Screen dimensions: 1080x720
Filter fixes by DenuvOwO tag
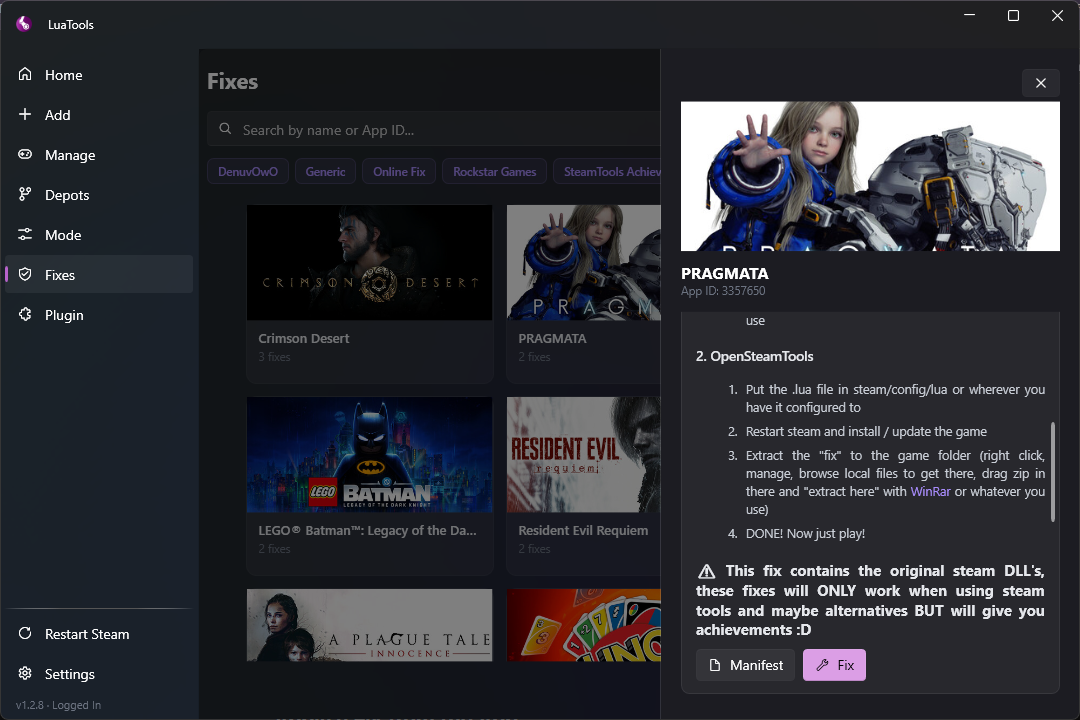pyautogui.click(x=248, y=172)
